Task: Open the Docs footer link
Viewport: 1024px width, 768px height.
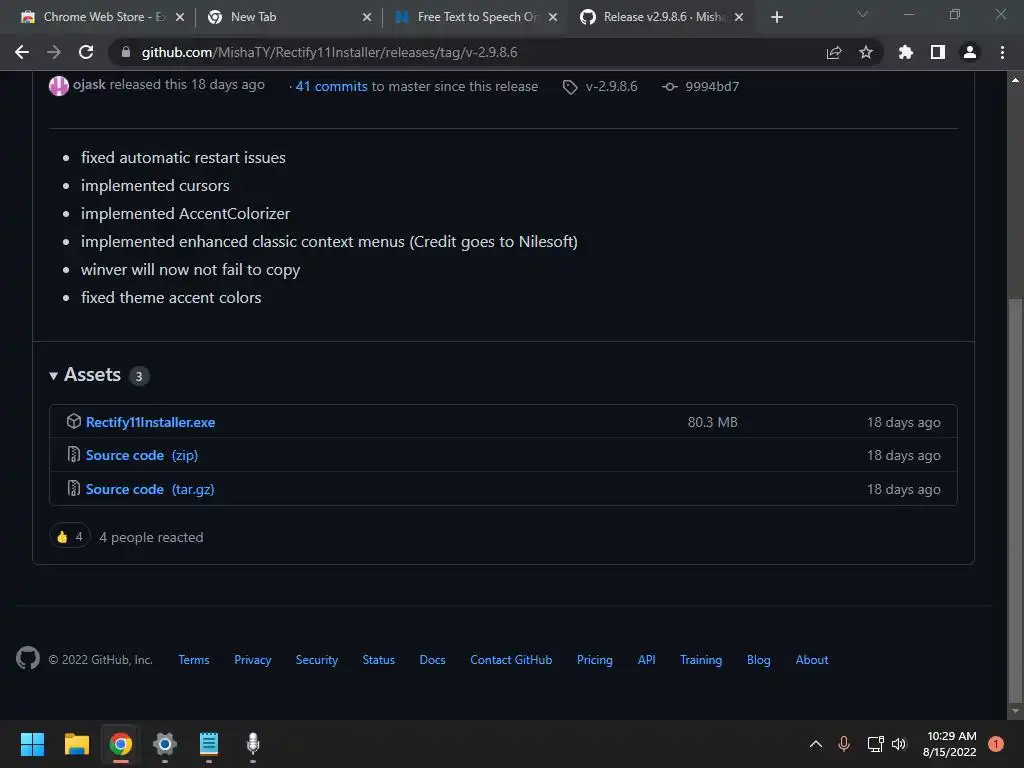Action: point(432,660)
